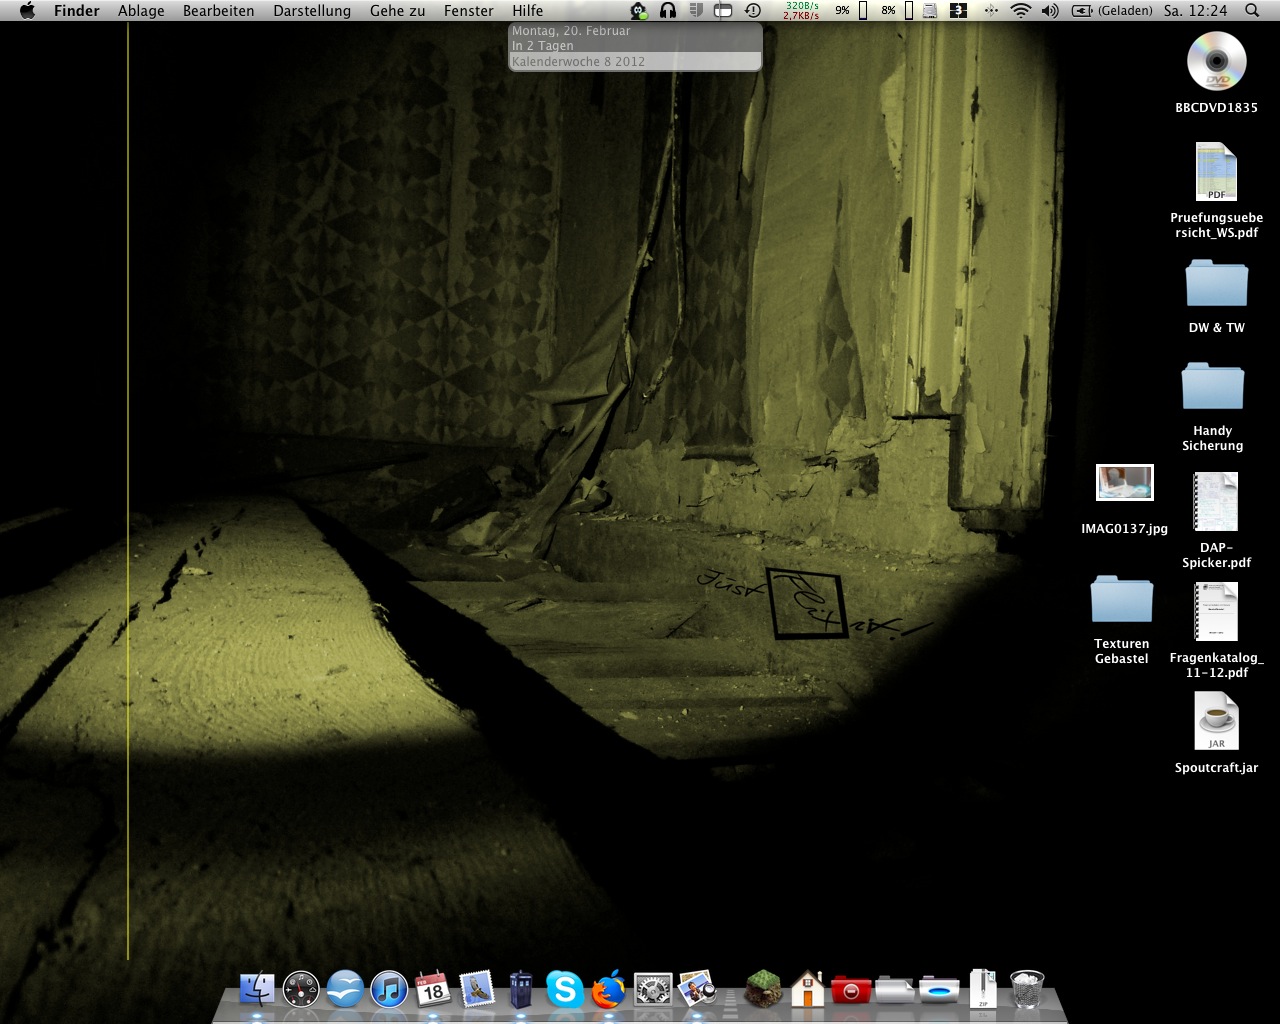
Task: Open the Minecraft grass block icon
Action: point(764,990)
